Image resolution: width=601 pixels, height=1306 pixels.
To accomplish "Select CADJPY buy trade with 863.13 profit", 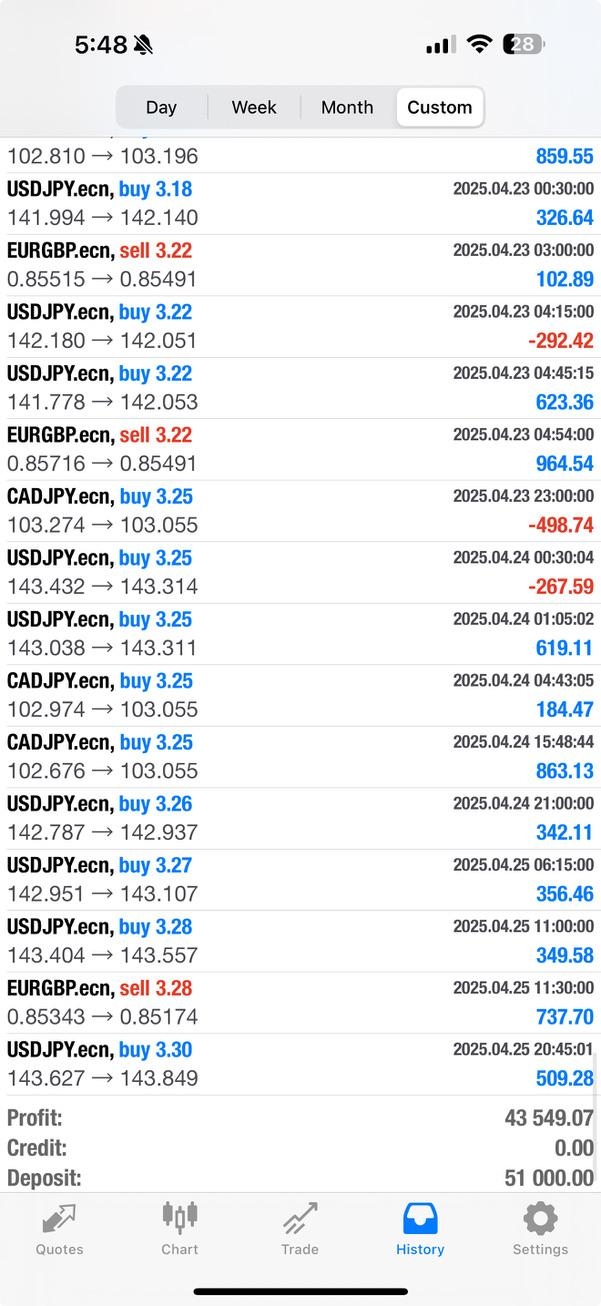I will point(300,757).
